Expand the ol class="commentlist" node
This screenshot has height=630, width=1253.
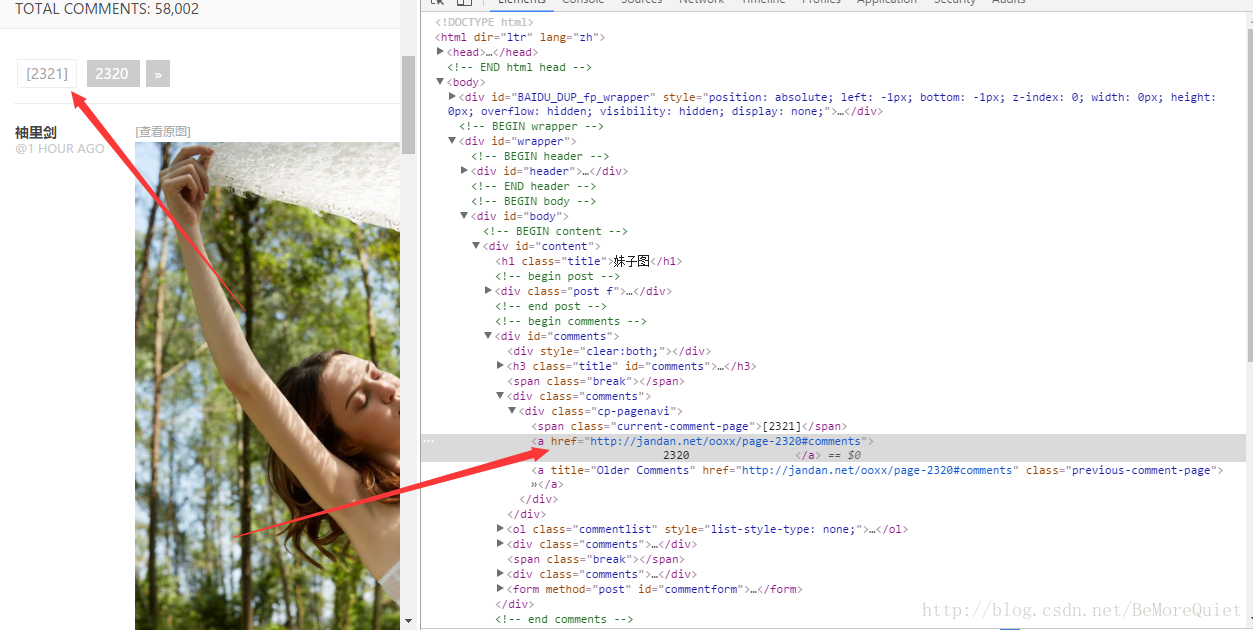pos(500,529)
